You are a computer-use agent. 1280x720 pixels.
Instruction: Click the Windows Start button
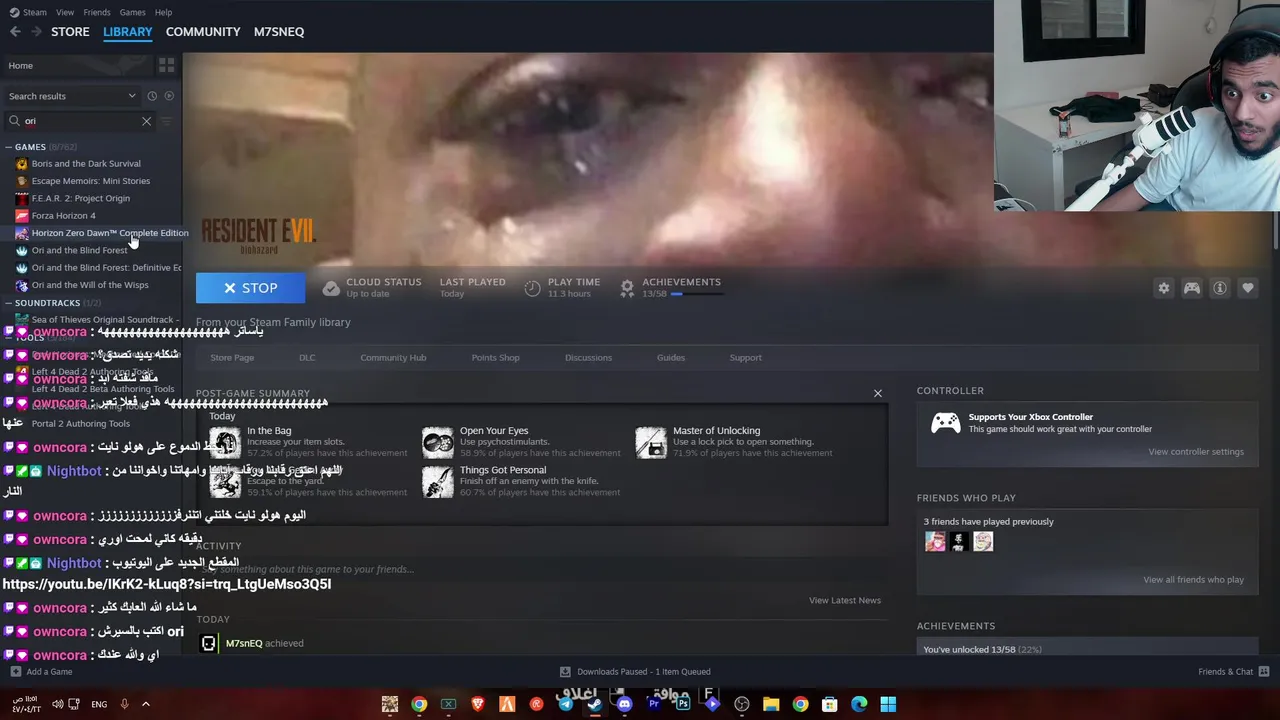coord(888,704)
